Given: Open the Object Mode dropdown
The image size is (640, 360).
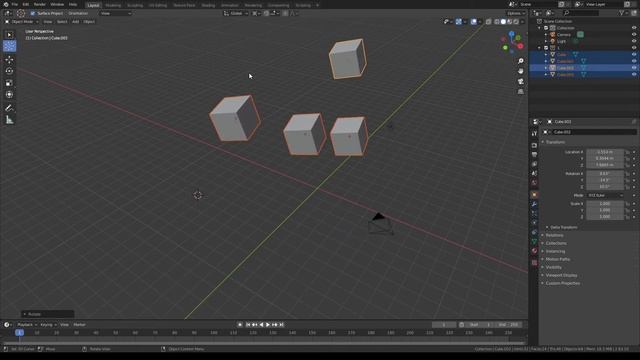Looking at the screenshot, I should (22, 22).
